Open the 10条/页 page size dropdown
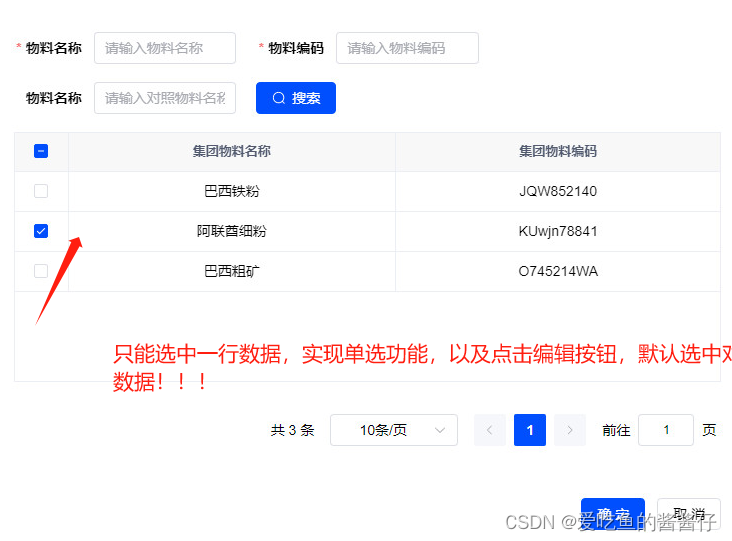The height and width of the screenshot is (541, 732). click(394, 430)
